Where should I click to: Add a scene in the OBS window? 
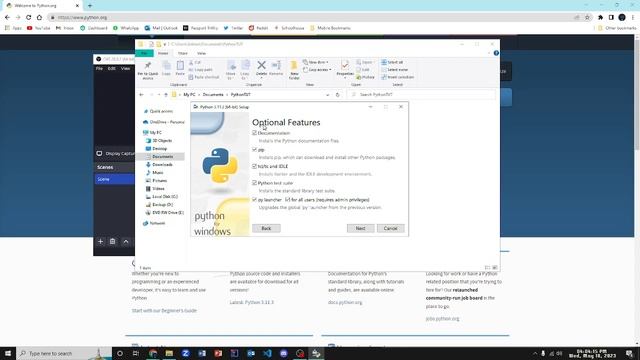click(100, 241)
